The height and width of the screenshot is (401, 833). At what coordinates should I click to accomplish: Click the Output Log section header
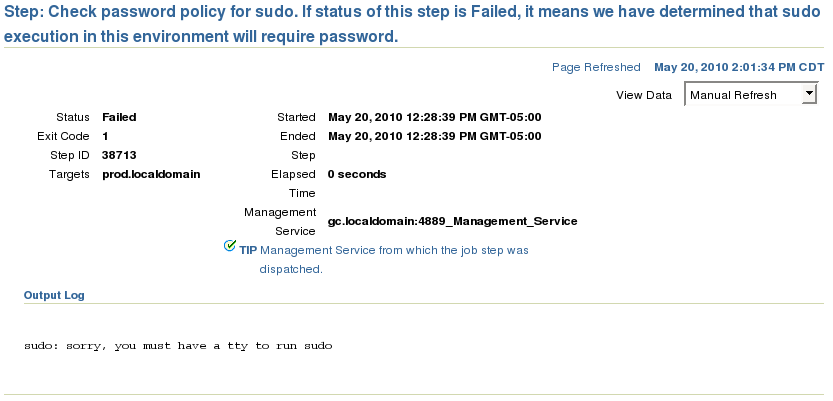click(x=54, y=295)
